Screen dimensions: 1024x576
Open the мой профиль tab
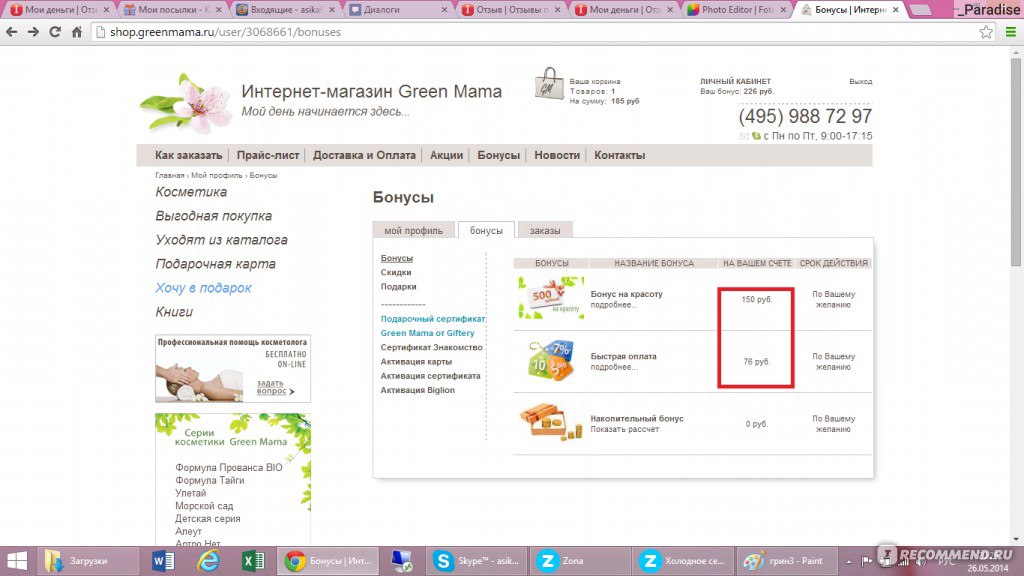(413, 231)
